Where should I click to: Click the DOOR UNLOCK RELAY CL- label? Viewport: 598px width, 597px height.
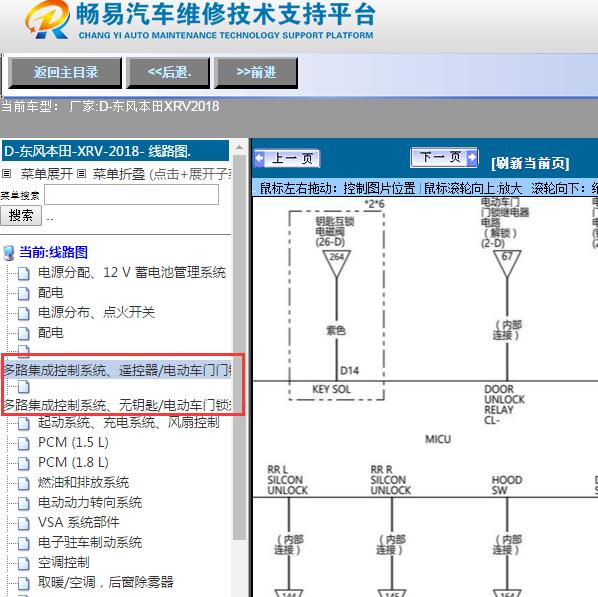504,405
